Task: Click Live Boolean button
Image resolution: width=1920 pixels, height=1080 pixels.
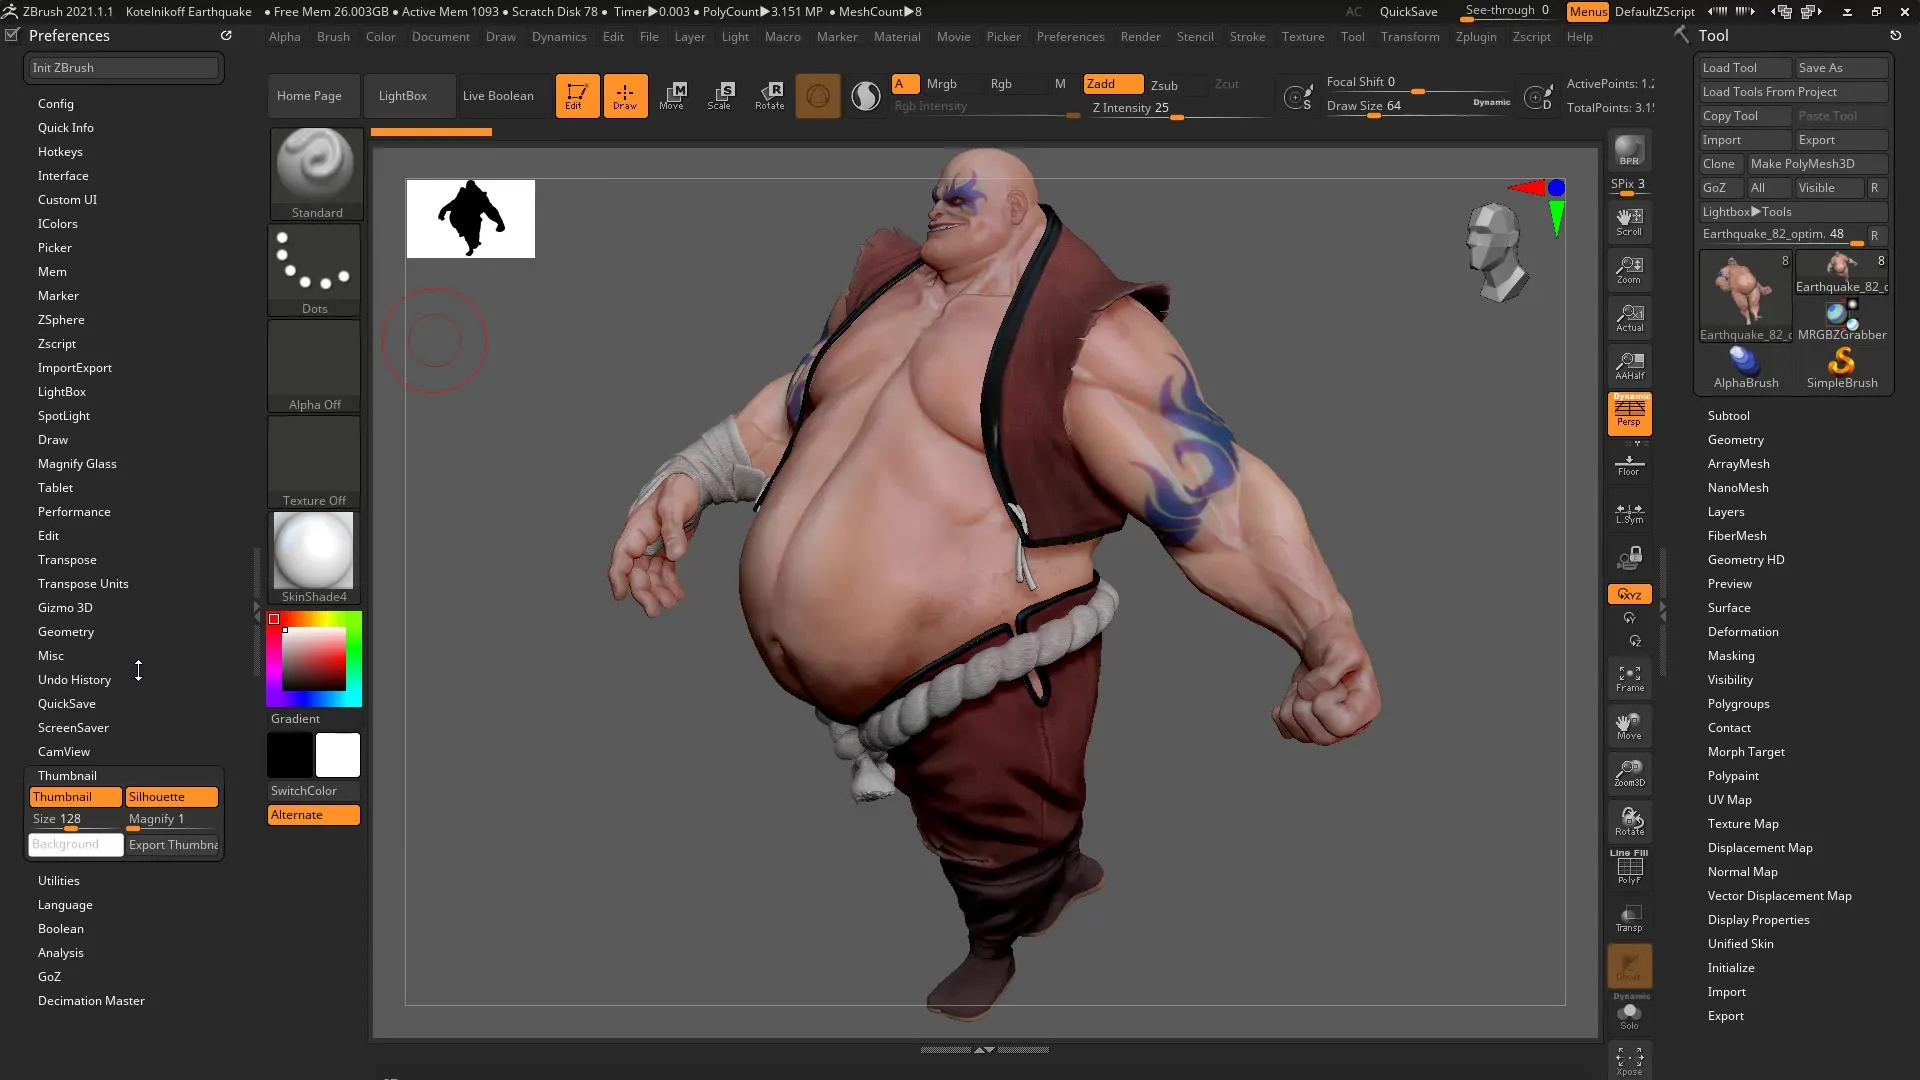Action: tap(498, 96)
